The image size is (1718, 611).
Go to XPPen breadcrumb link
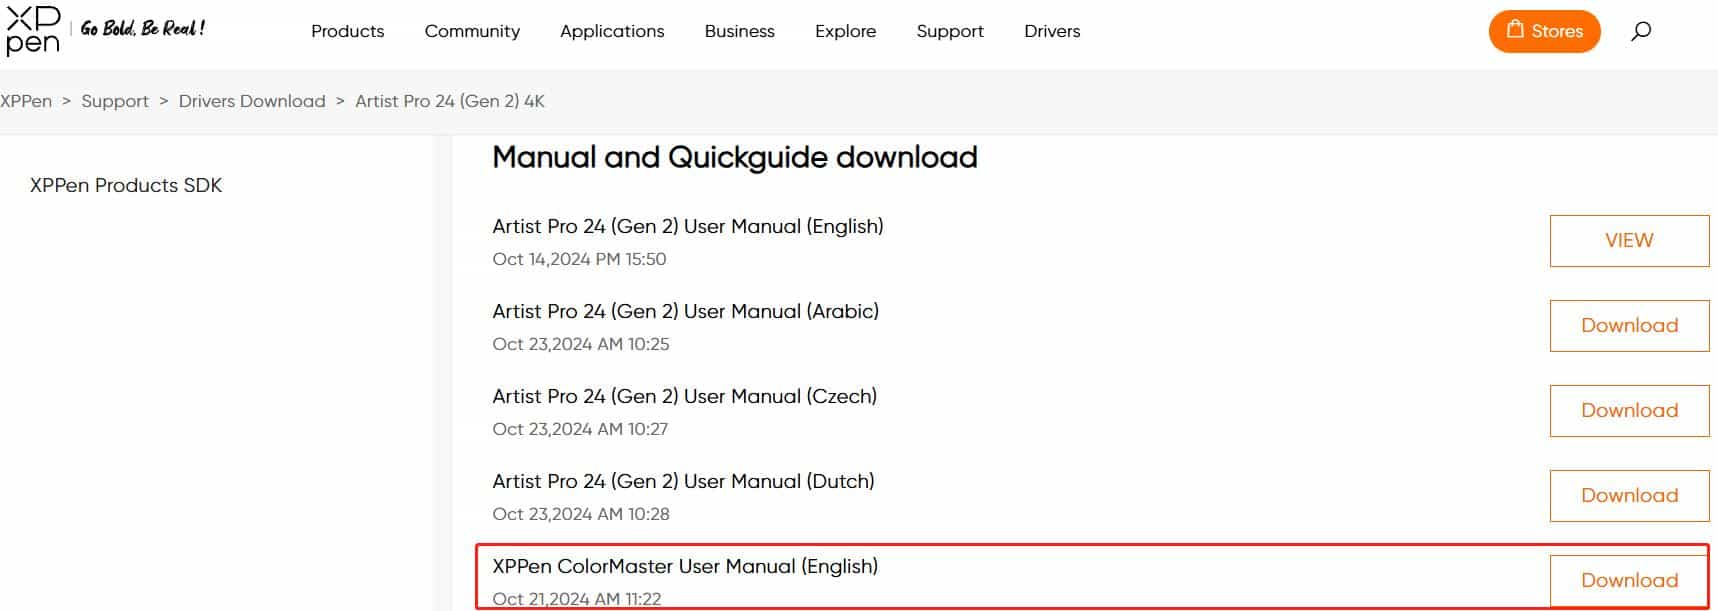pos(26,101)
